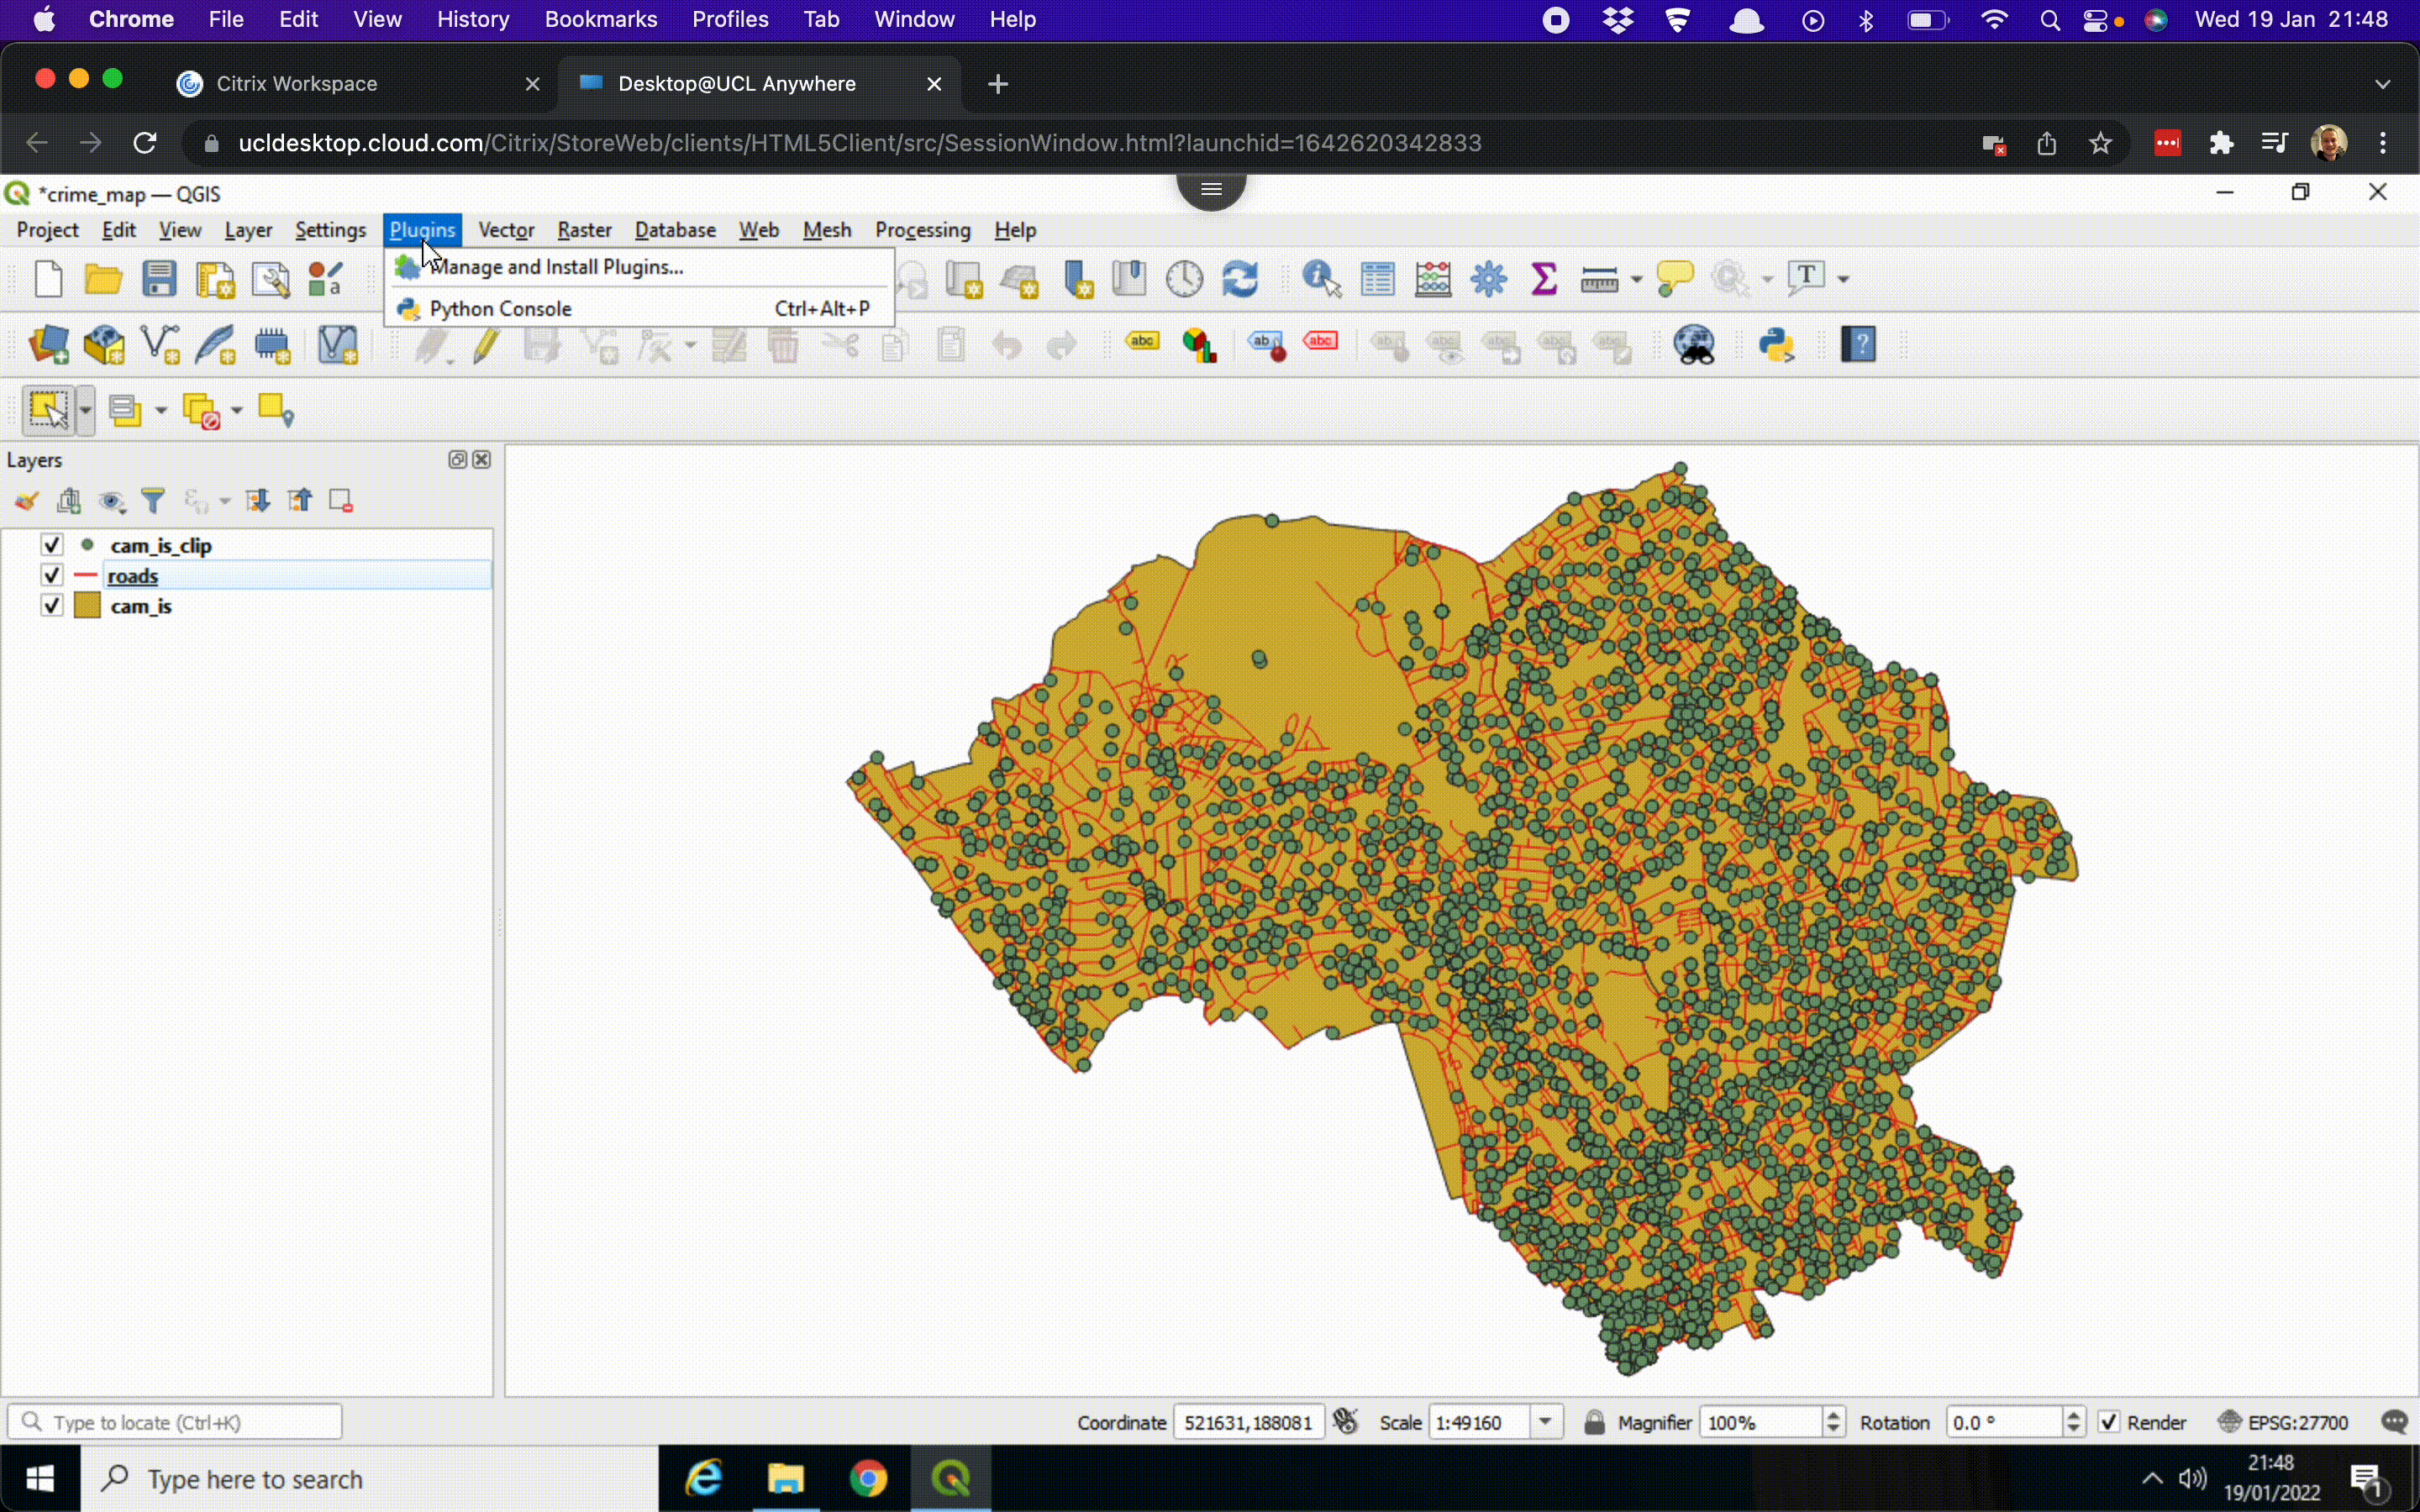Open the scale dropdown showing 1:49160

tap(1546, 1421)
